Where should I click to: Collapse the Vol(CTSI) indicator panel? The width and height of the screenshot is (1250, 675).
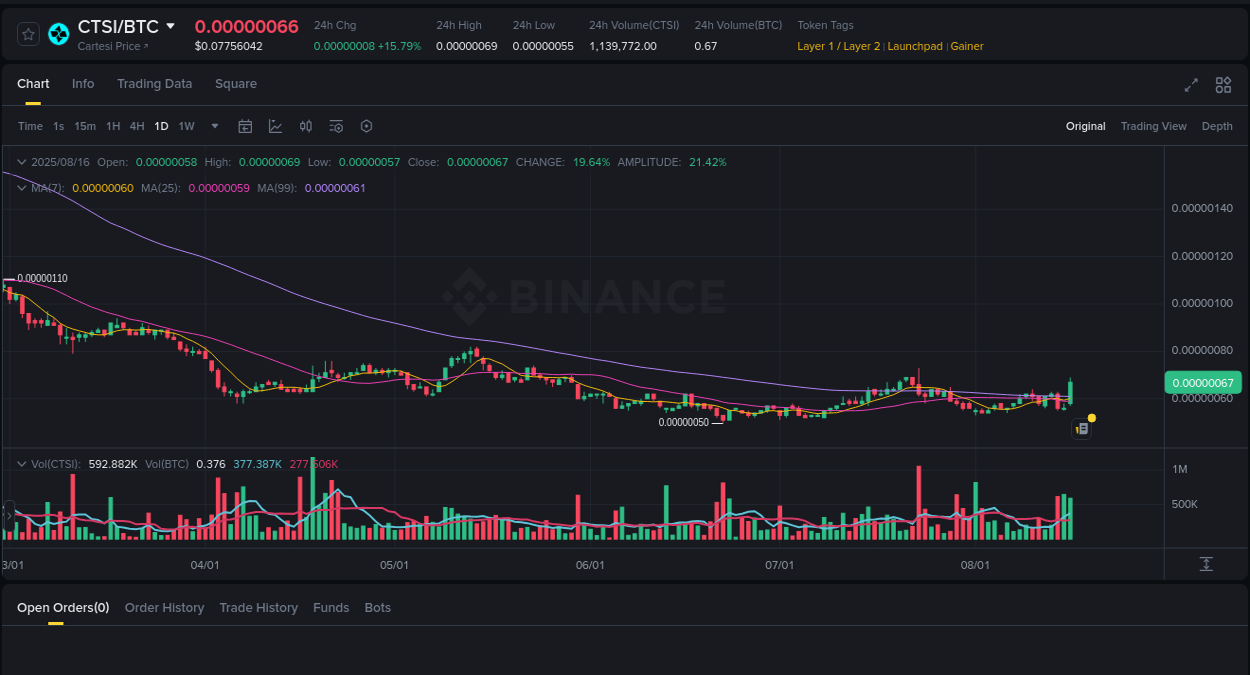pyautogui.click(x=22, y=463)
